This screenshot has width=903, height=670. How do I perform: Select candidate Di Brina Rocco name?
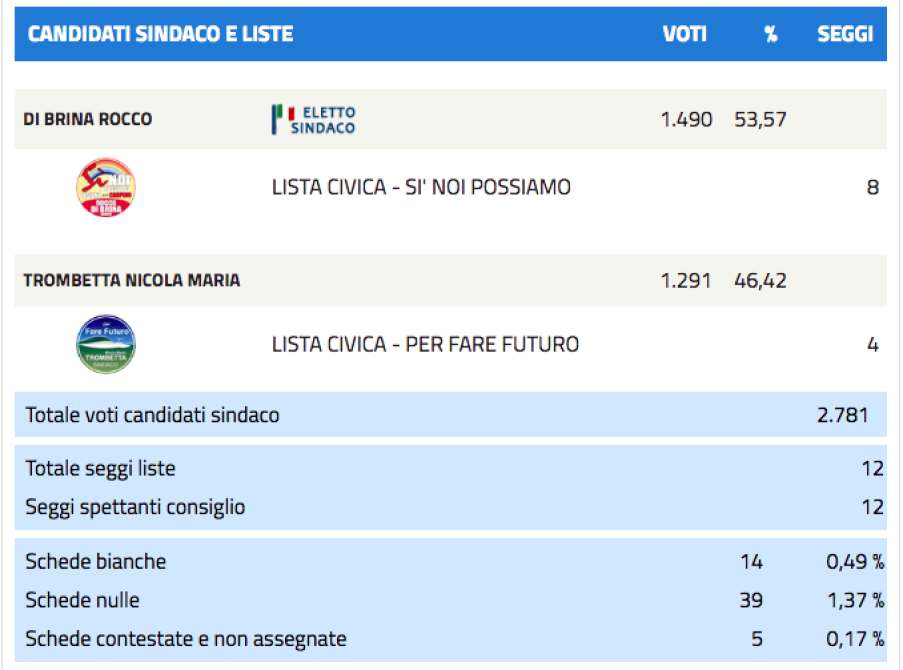click(88, 119)
